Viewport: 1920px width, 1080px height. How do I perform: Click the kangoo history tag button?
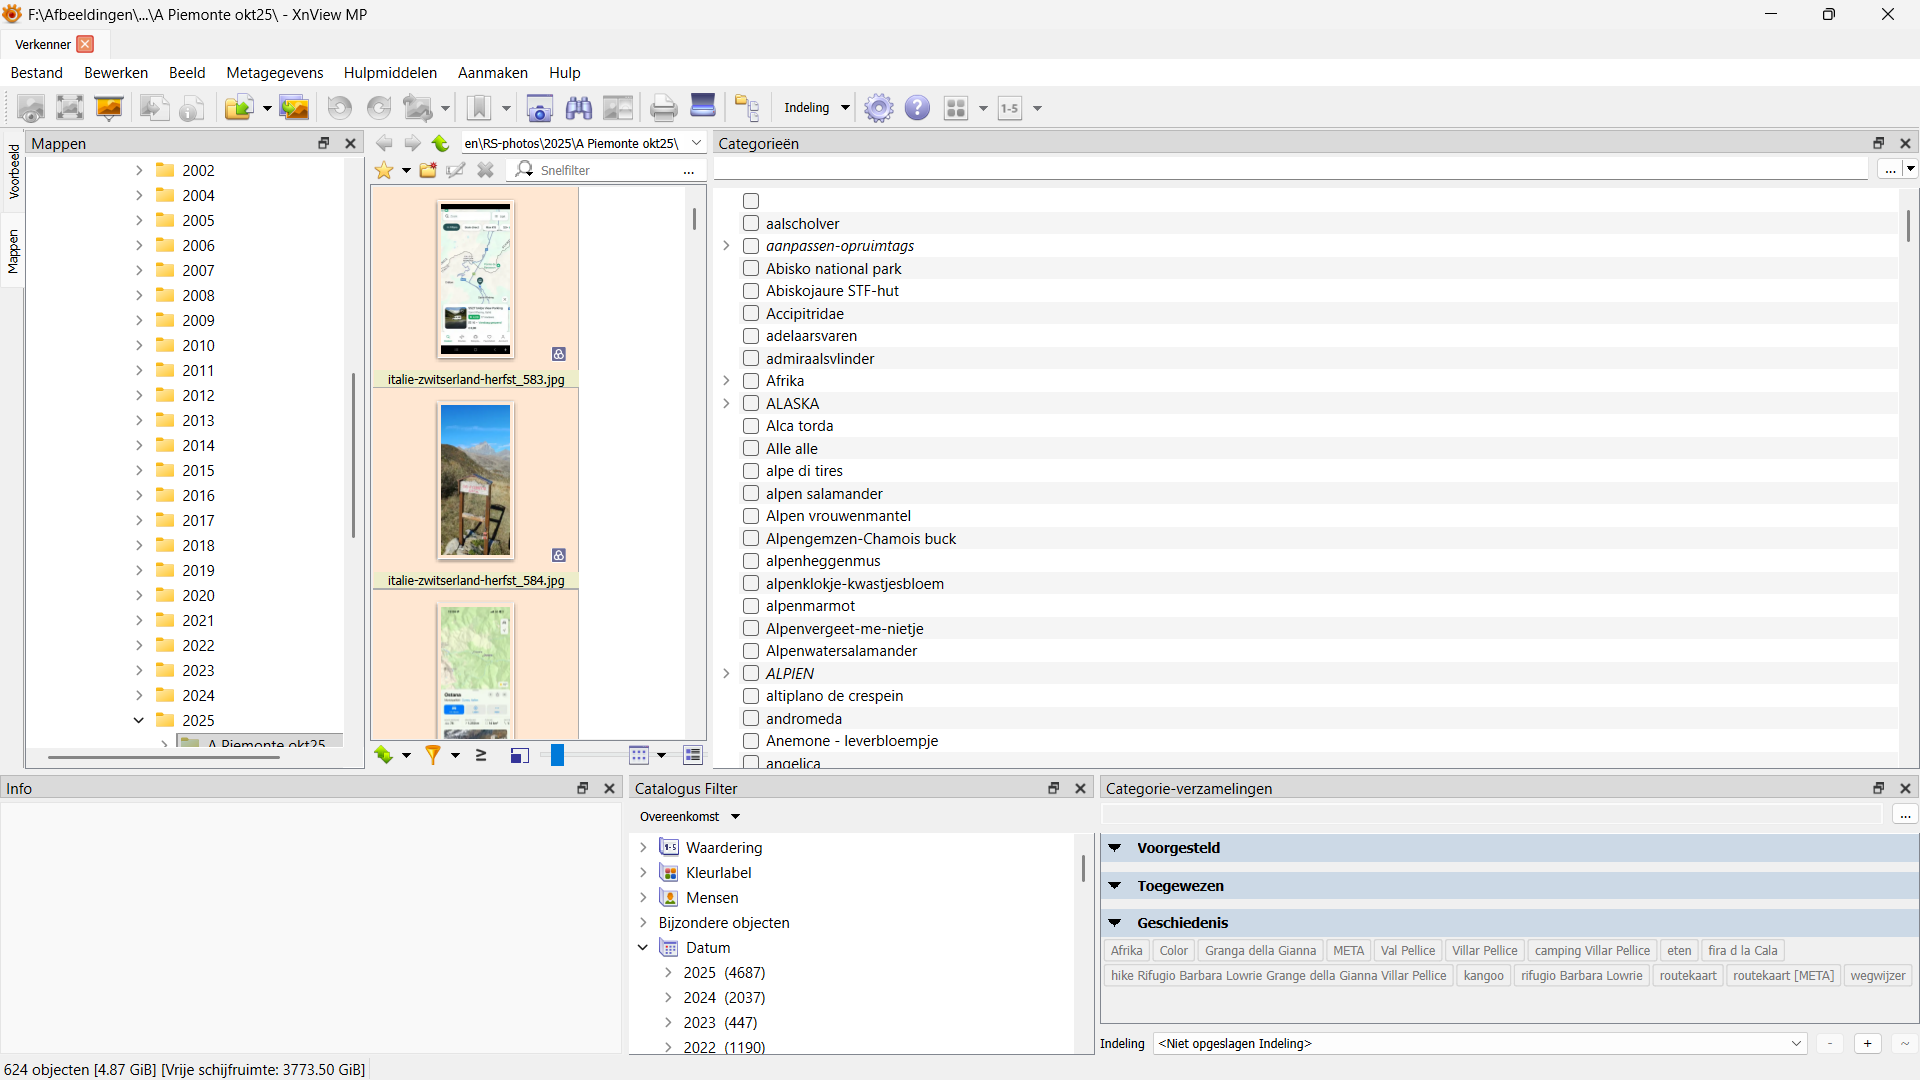(x=1483, y=976)
